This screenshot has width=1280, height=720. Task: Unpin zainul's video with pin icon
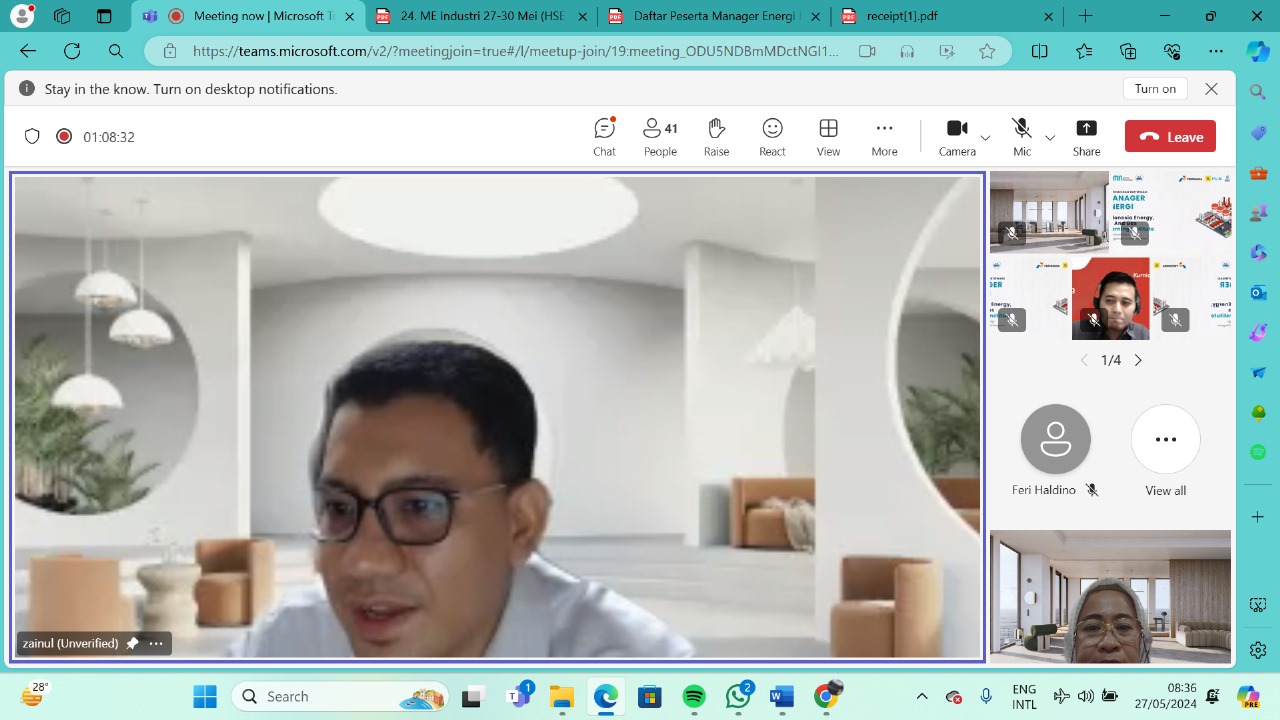coord(132,644)
